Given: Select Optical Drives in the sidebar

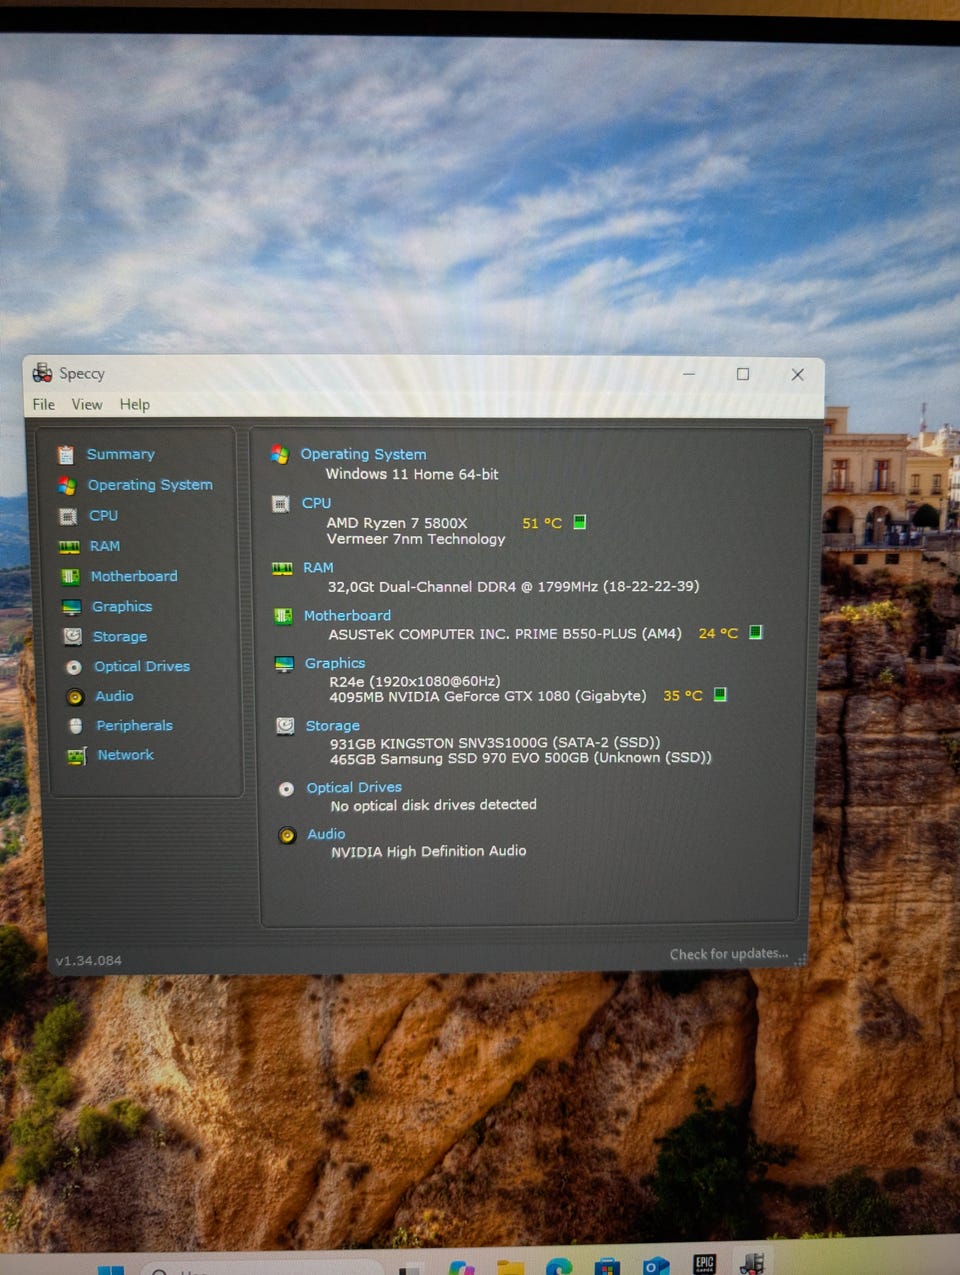Looking at the screenshot, I should coord(142,666).
